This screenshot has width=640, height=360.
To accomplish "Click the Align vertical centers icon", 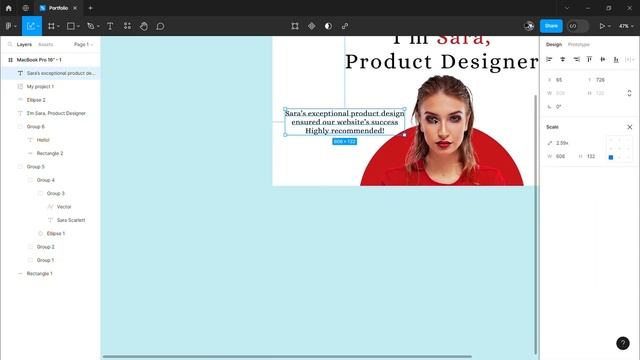I will pos(603,60).
